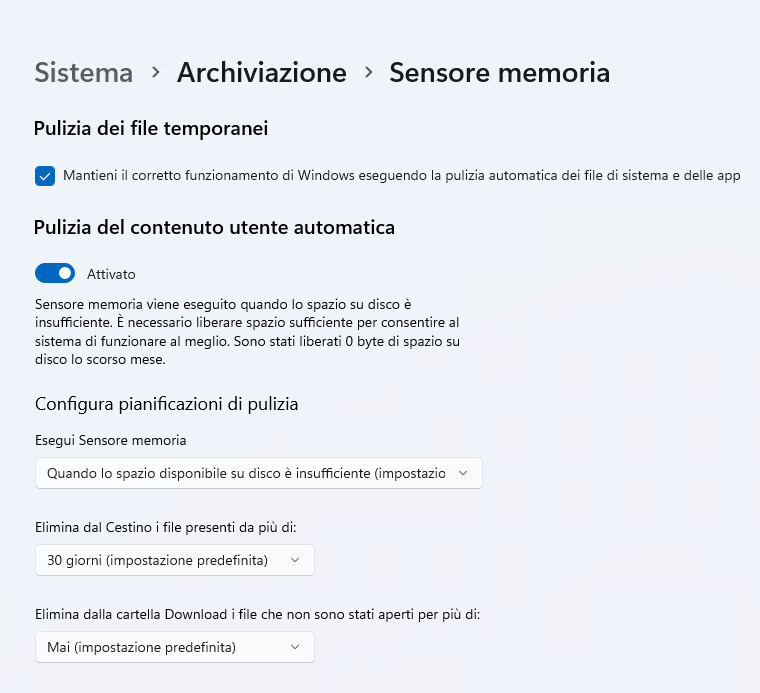Go back to Sistema breadcrumb
This screenshot has width=760, height=693.
83,73
